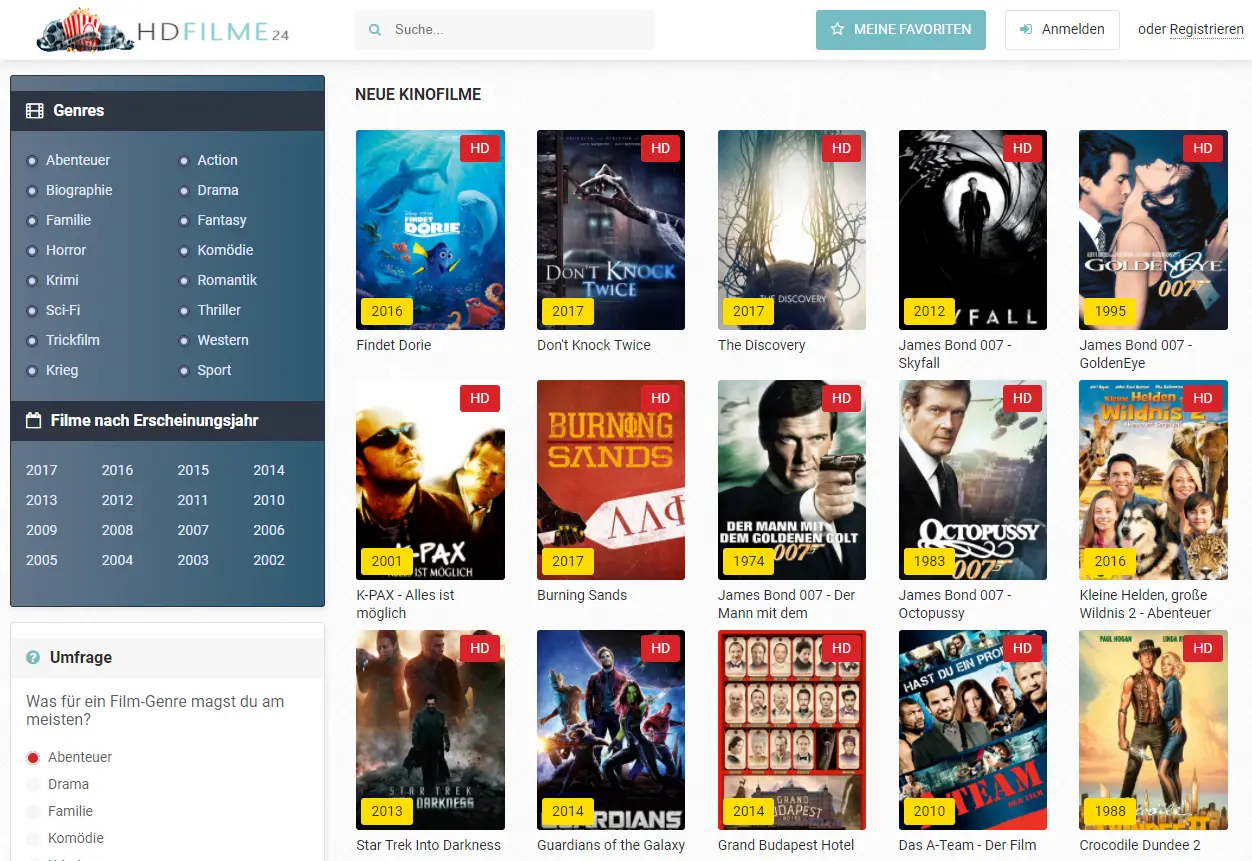The width and height of the screenshot is (1252, 861).
Task: Open the Trickfilm genre
Action: (x=73, y=340)
